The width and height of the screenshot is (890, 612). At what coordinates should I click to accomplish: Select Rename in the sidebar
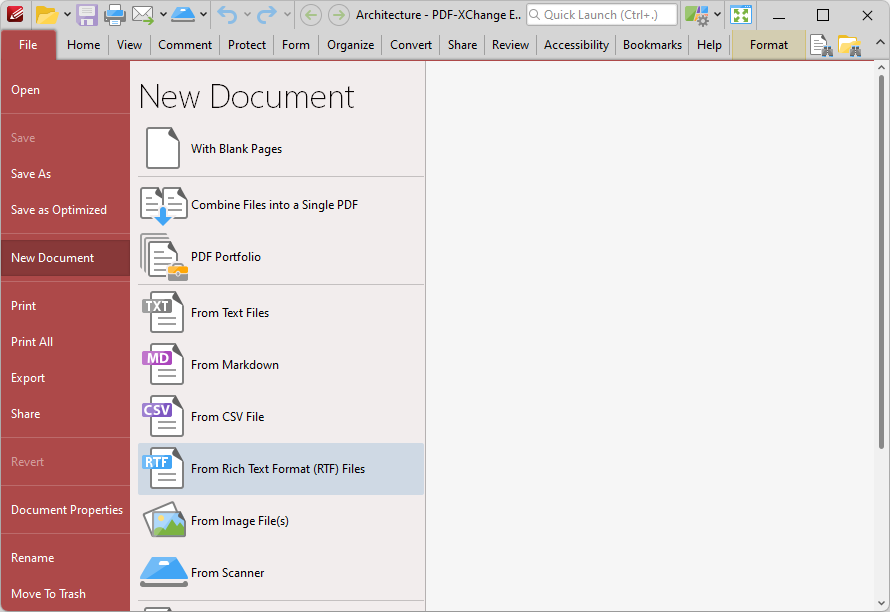coord(65,557)
